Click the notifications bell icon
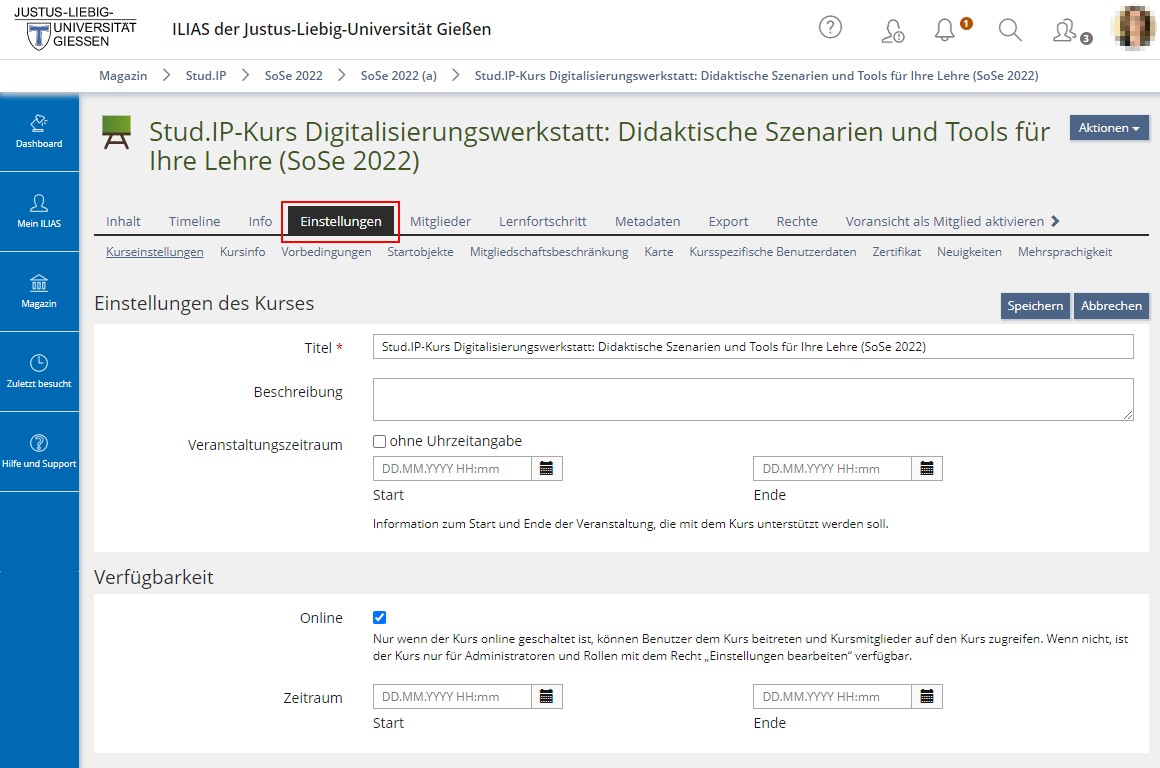1160x768 pixels. pyautogui.click(x=945, y=30)
